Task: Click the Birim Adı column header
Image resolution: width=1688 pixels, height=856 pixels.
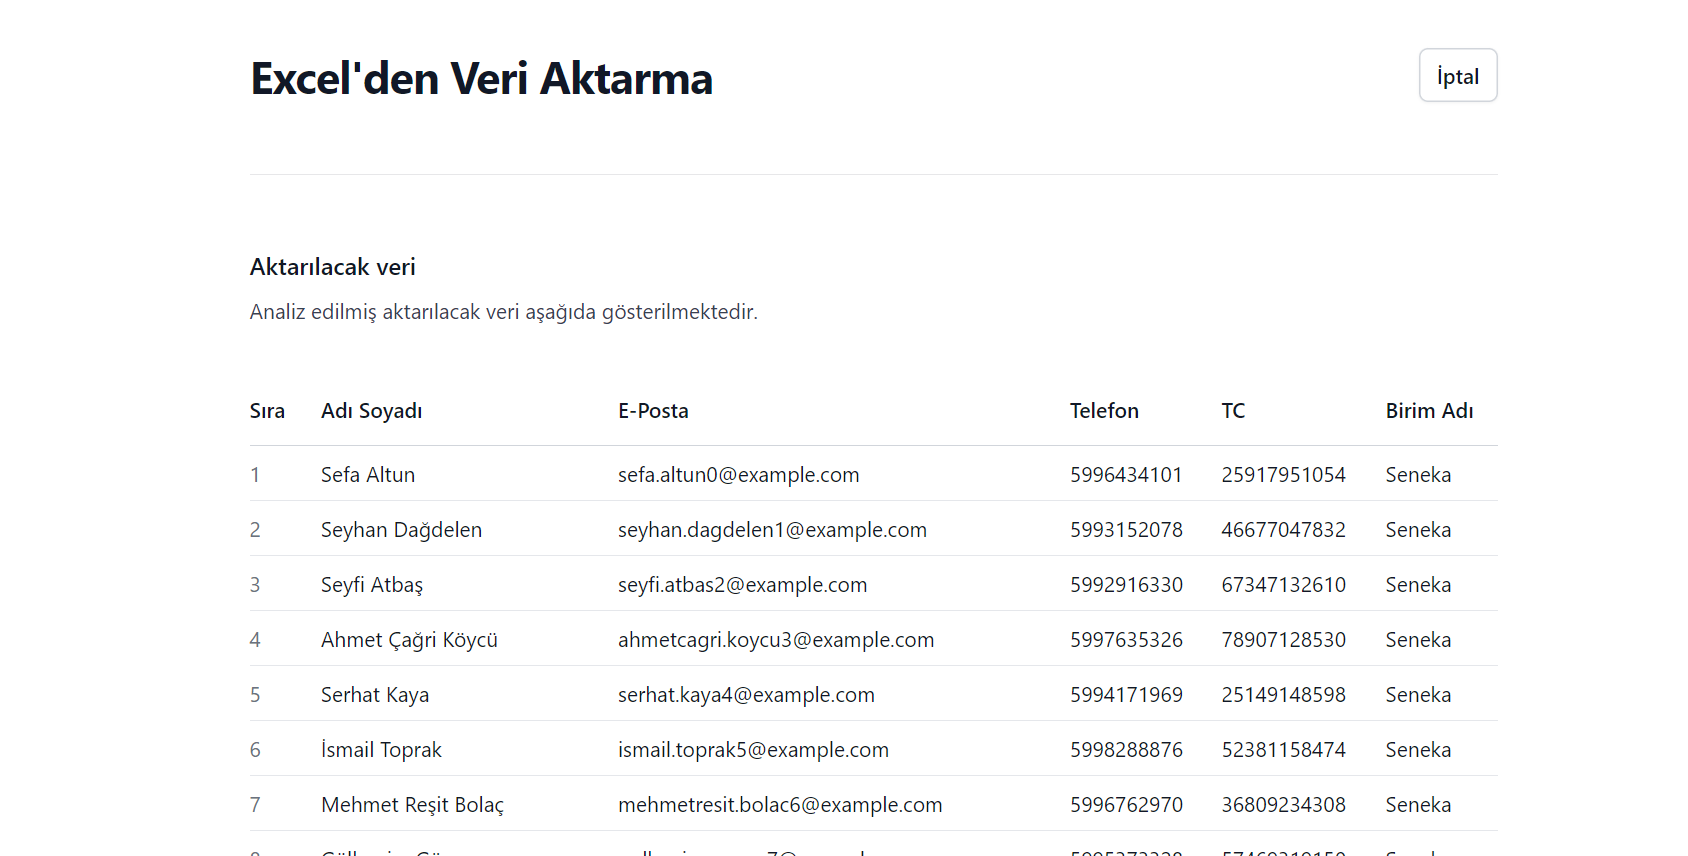Action: click(x=1429, y=411)
